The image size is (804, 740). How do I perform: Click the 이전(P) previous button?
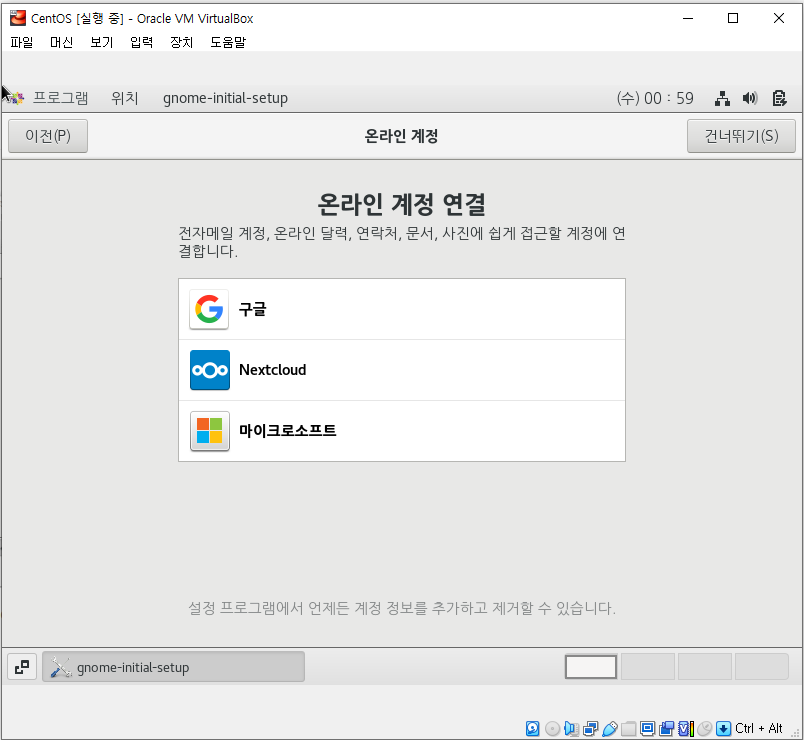(x=48, y=136)
